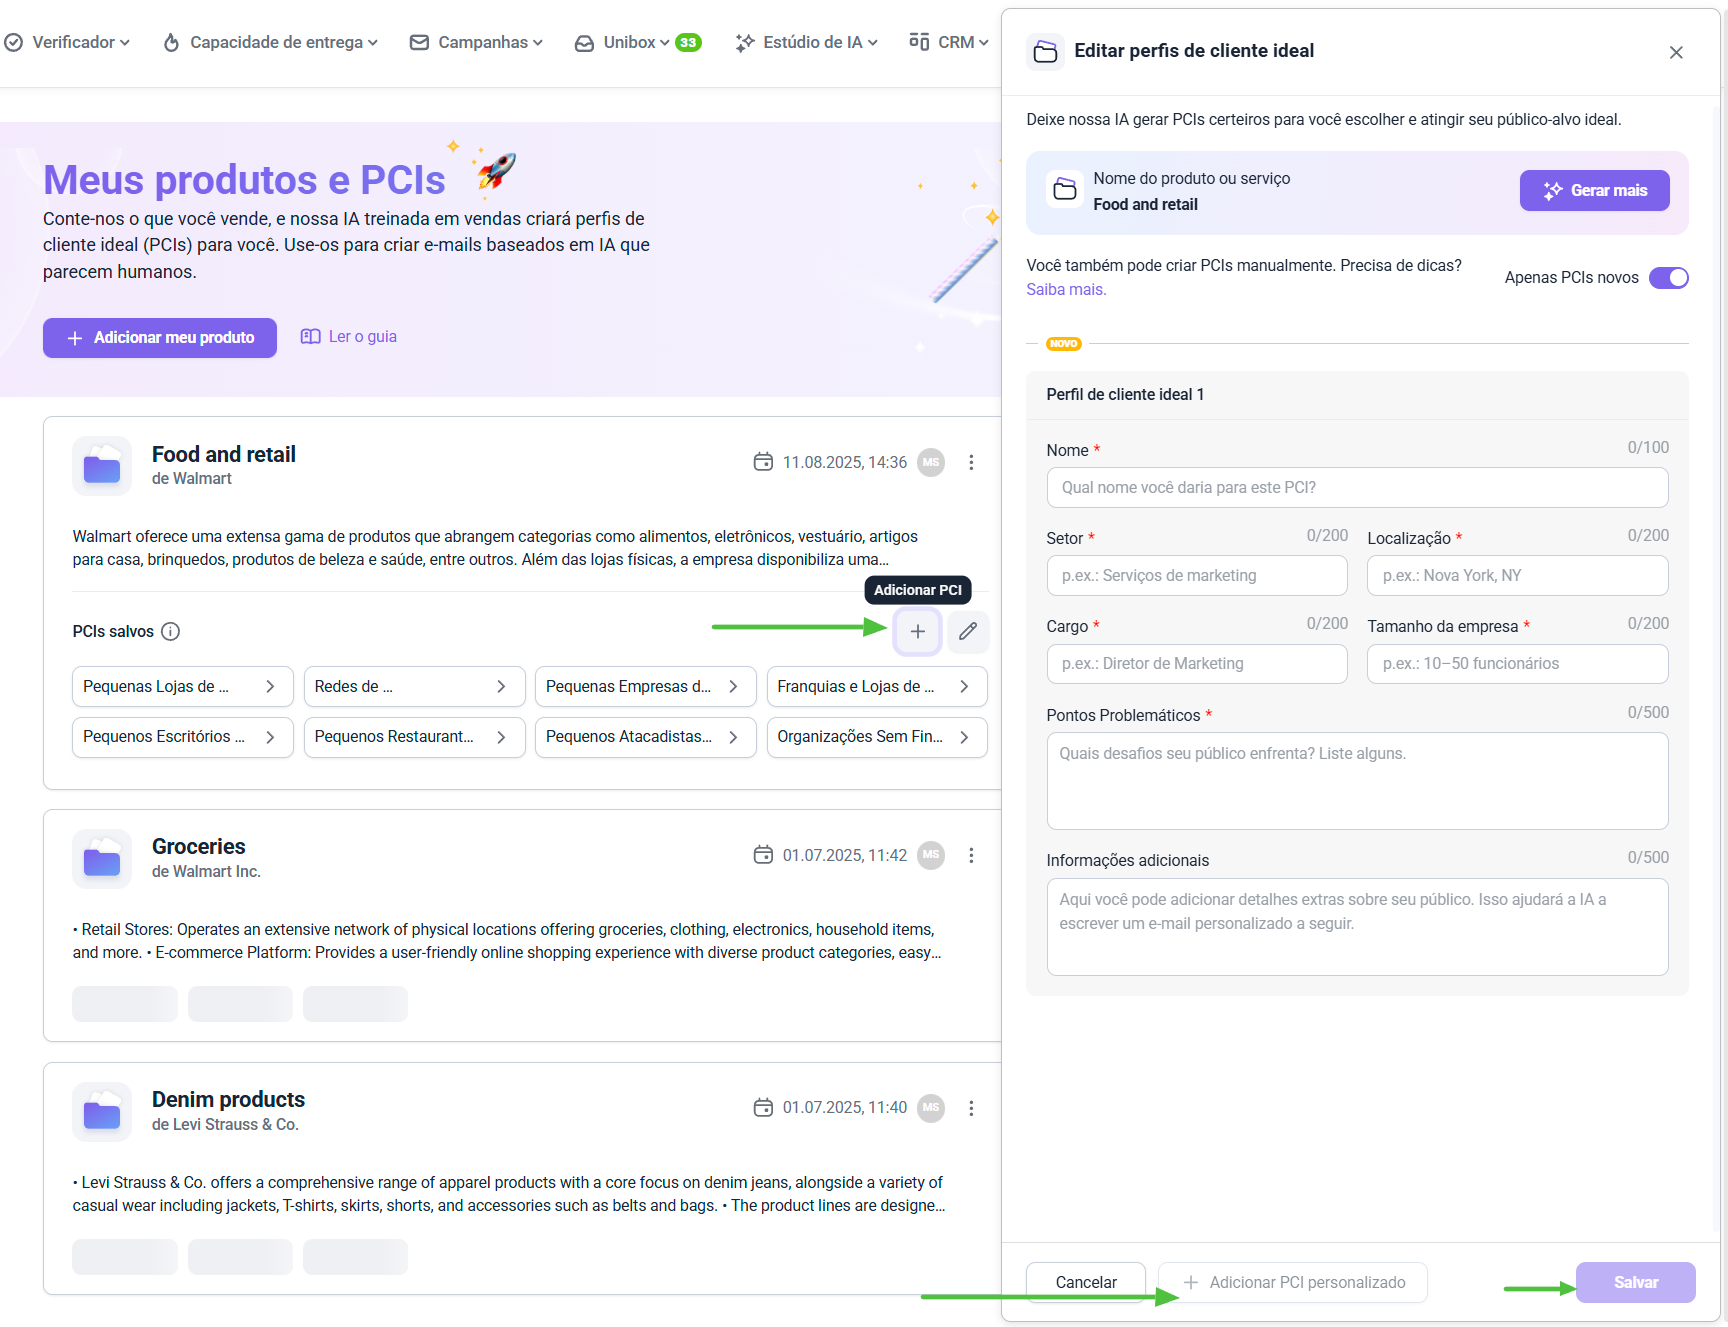Click the edit PCIs pencil icon

tap(968, 631)
